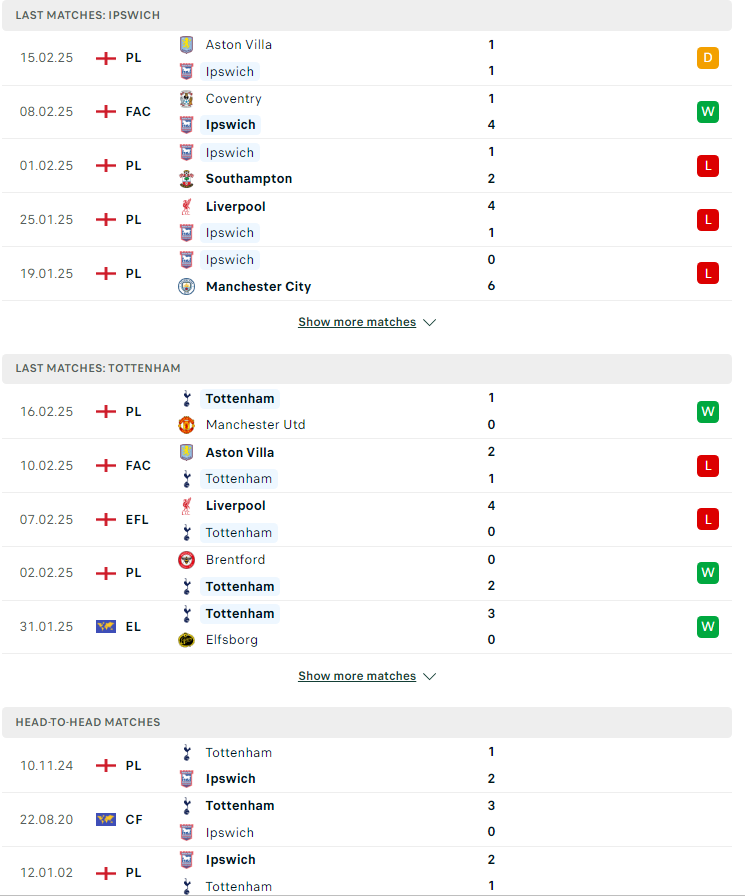Click the Europe flag beside 31.01.25 EL
The width and height of the screenshot is (745, 896).
106,627
